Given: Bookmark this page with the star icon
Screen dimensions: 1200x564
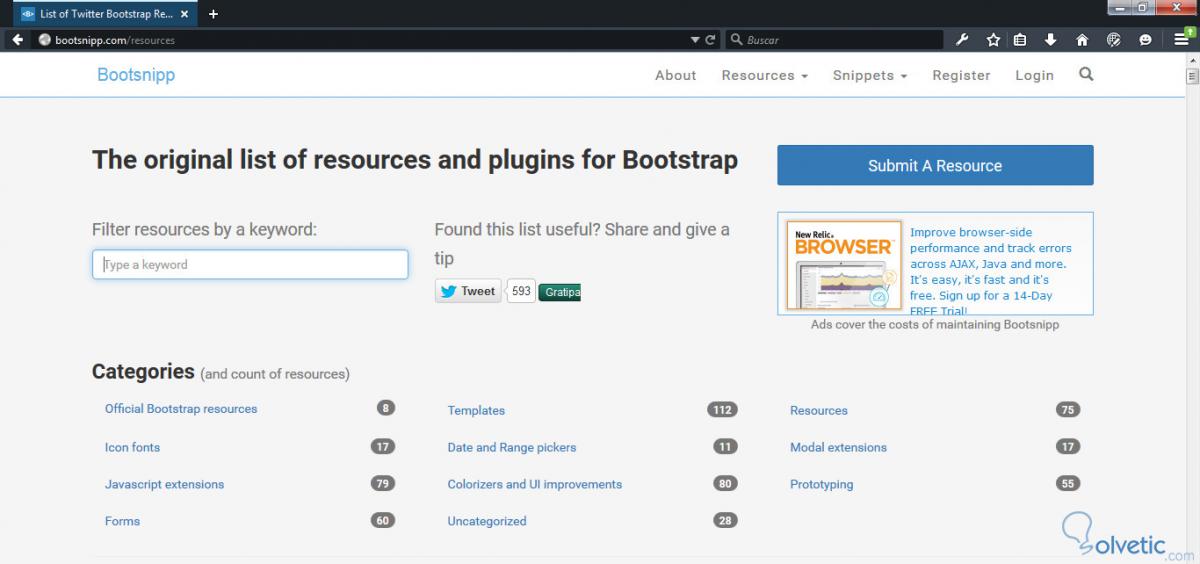Looking at the screenshot, I should [993, 40].
